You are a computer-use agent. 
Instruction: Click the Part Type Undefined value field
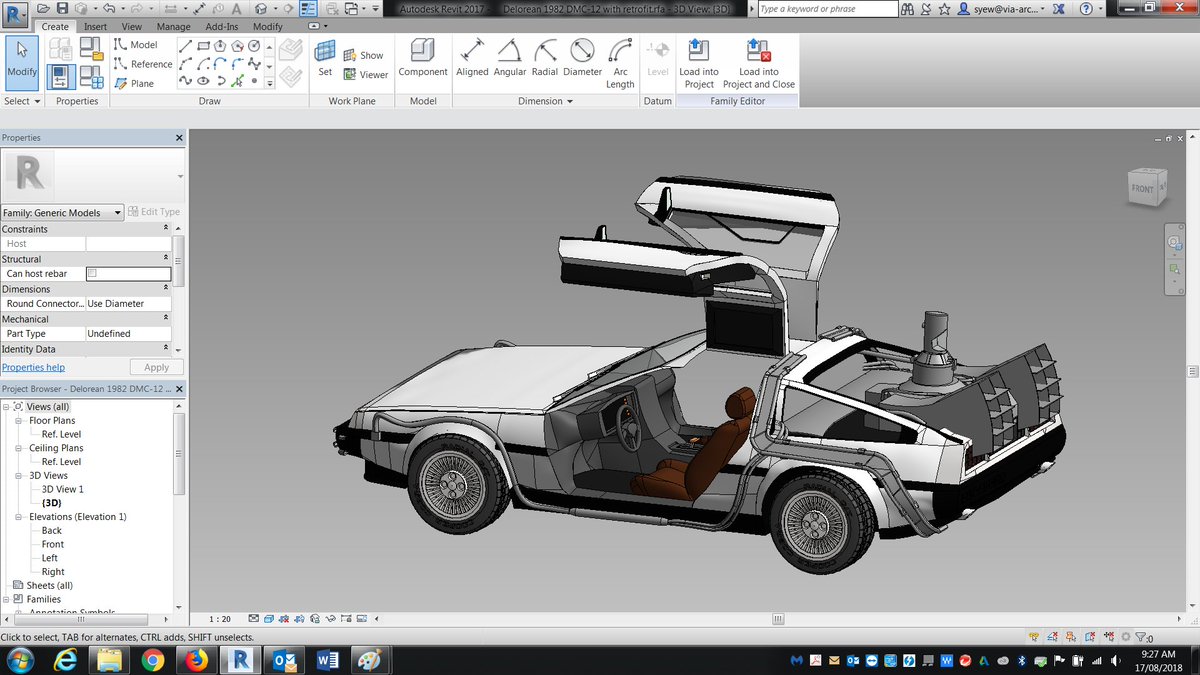pyautogui.click(x=128, y=333)
